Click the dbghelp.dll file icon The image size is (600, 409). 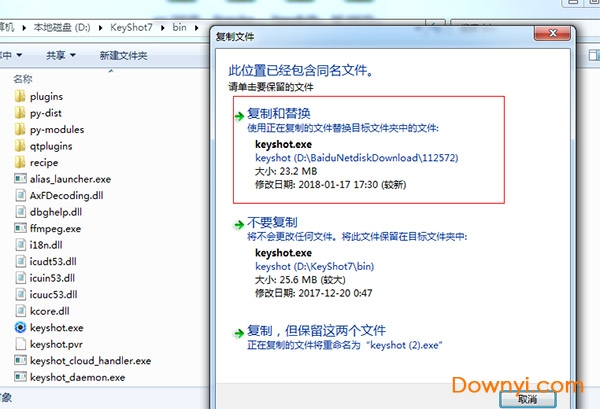click(20, 212)
